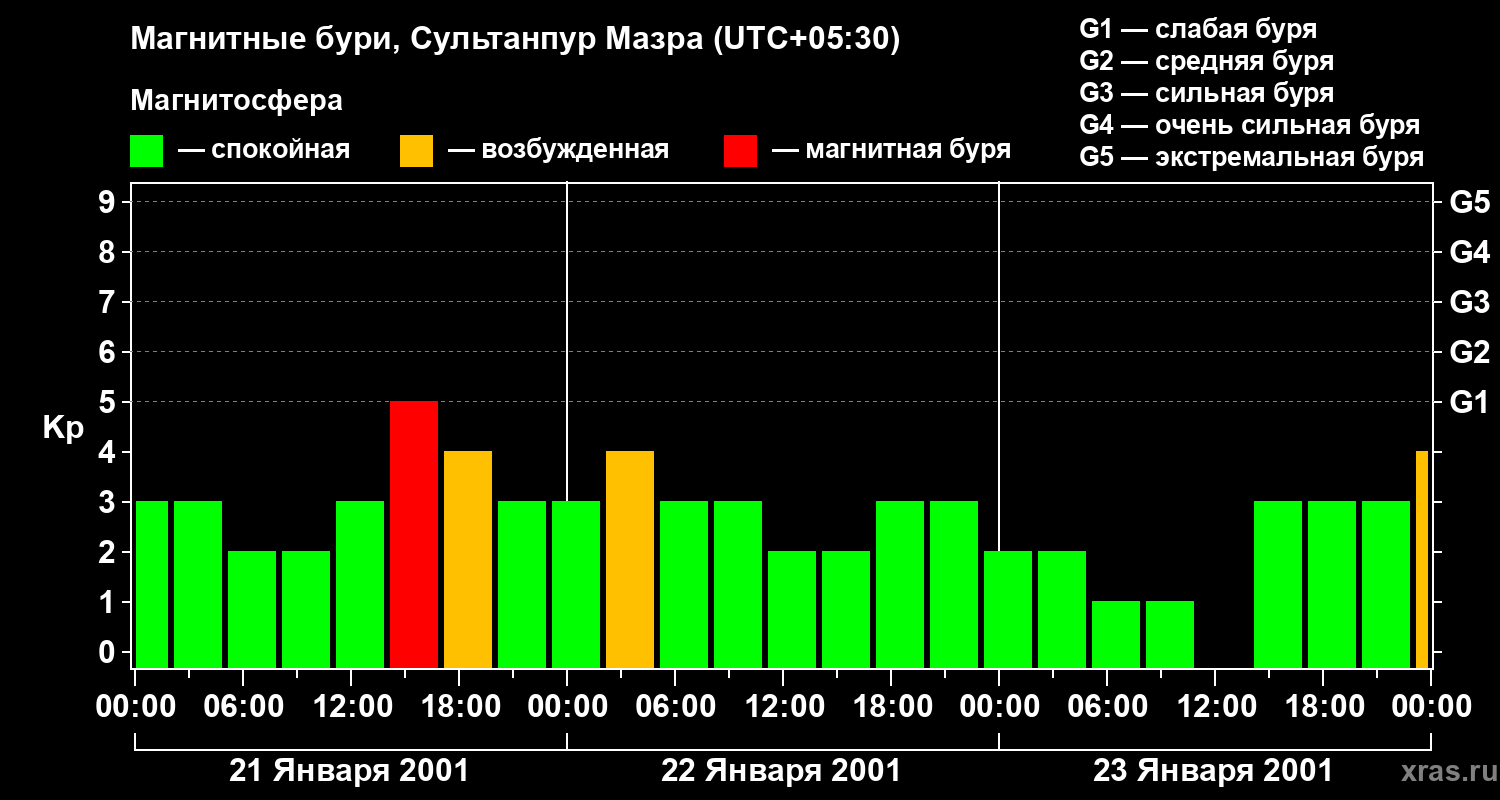Click the green 'спокойная' legend swatch
1500x800 pixels.
pyautogui.click(x=147, y=150)
